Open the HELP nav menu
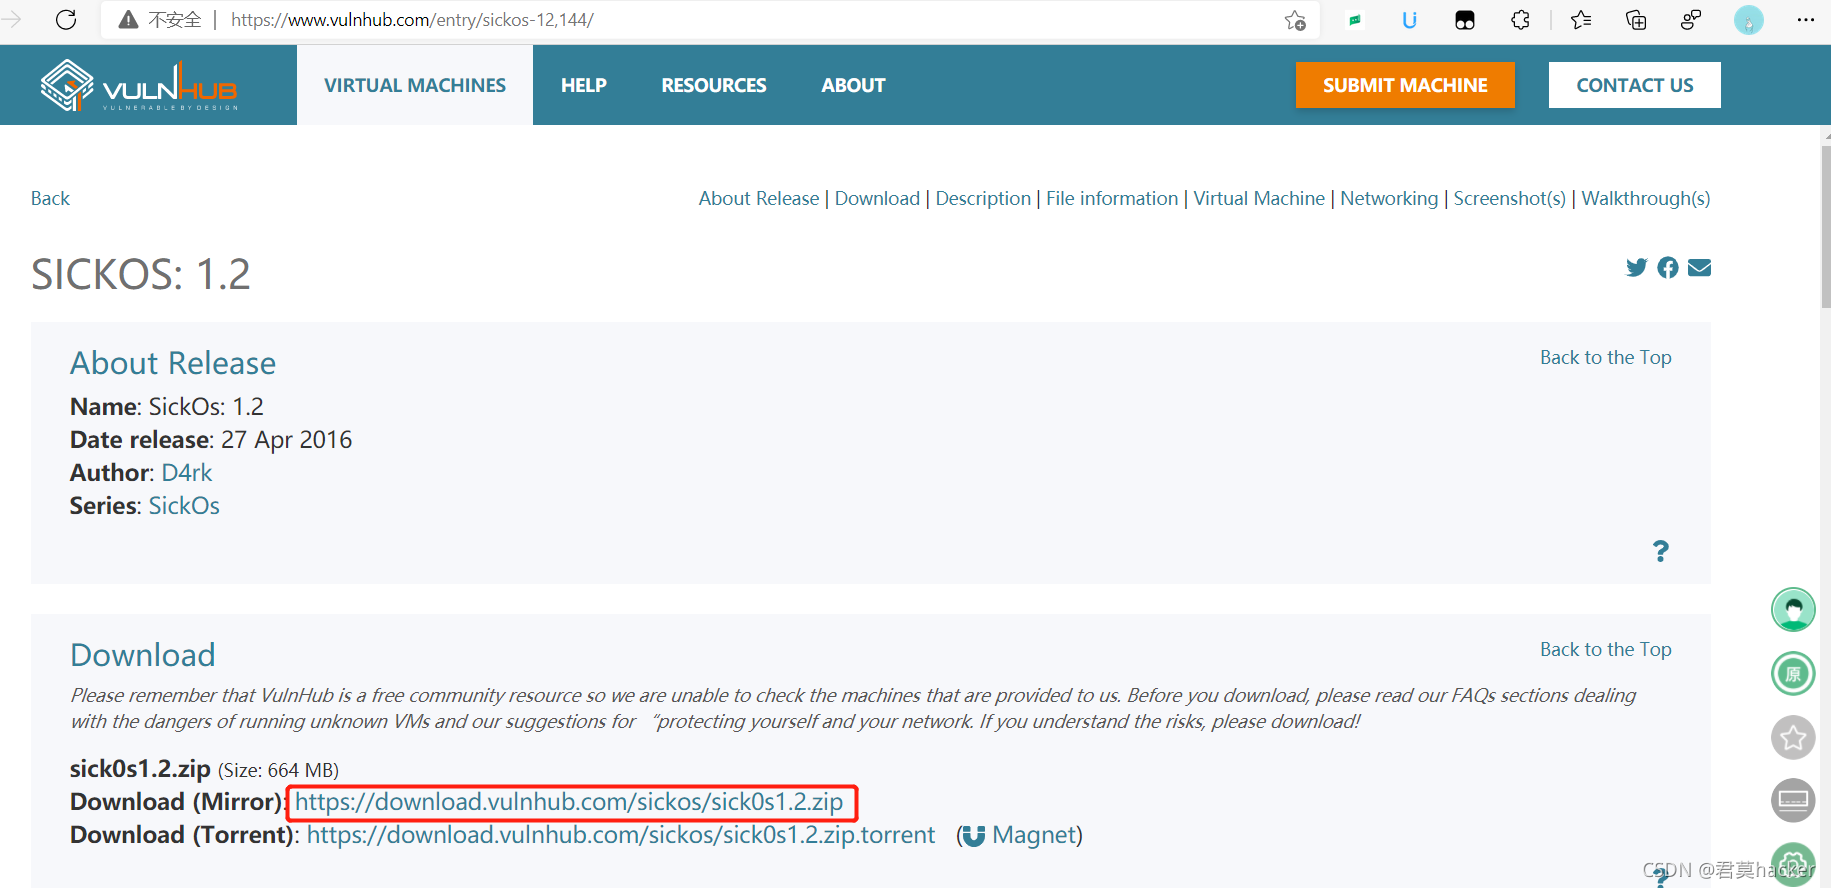 tap(584, 85)
